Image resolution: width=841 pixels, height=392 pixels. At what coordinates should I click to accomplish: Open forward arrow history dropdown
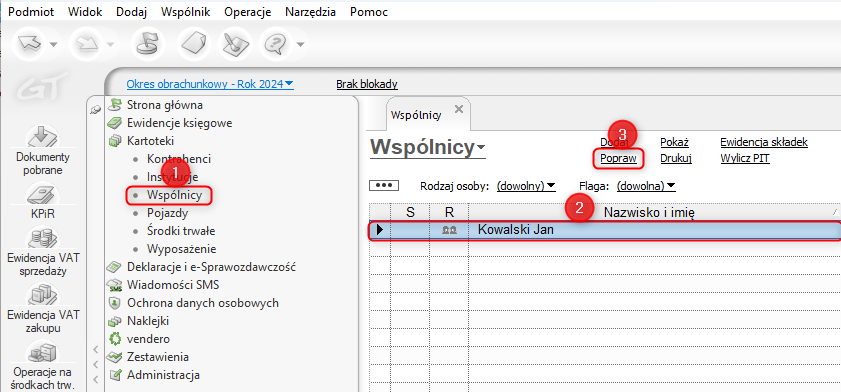coord(110,45)
